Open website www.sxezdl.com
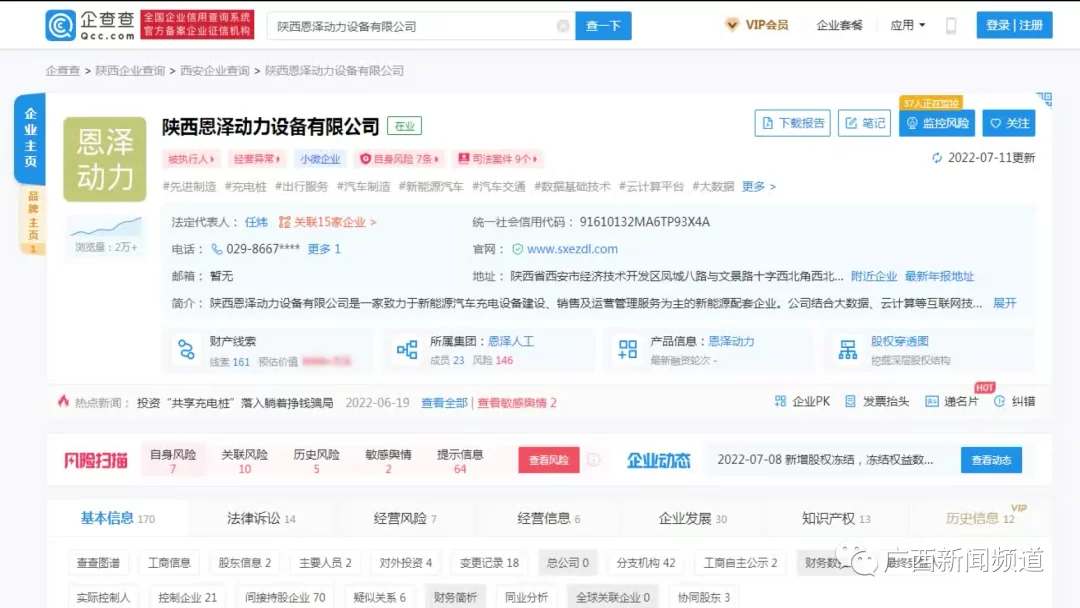The width and height of the screenshot is (1080, 608). click(x=572, y=249)
